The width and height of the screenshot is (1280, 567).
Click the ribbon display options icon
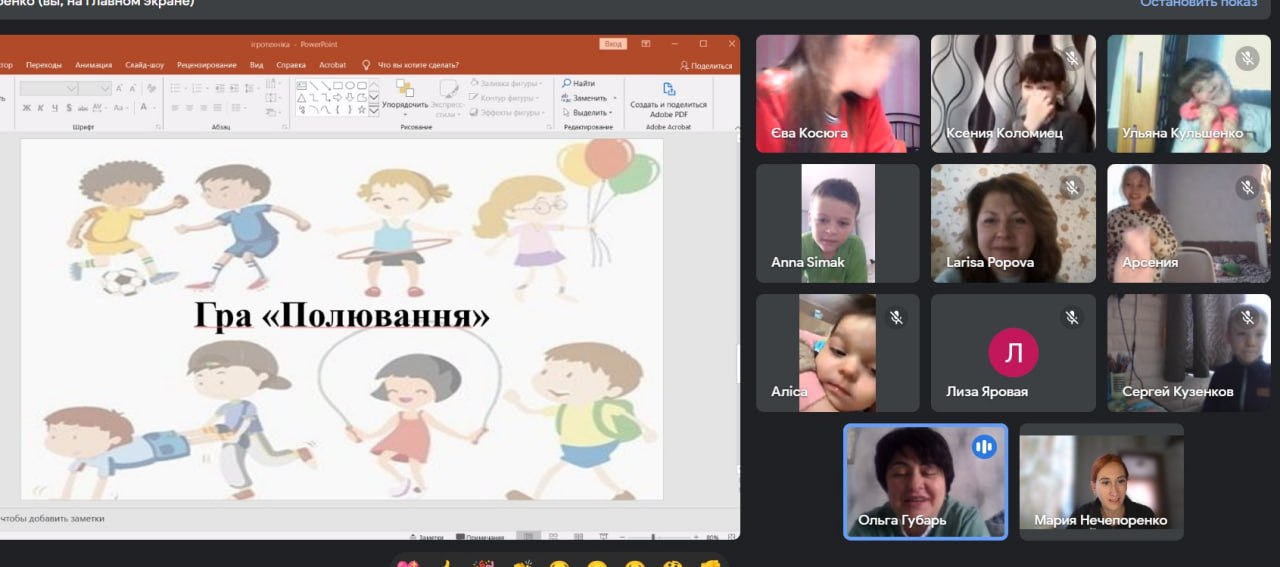coord(646,44)
